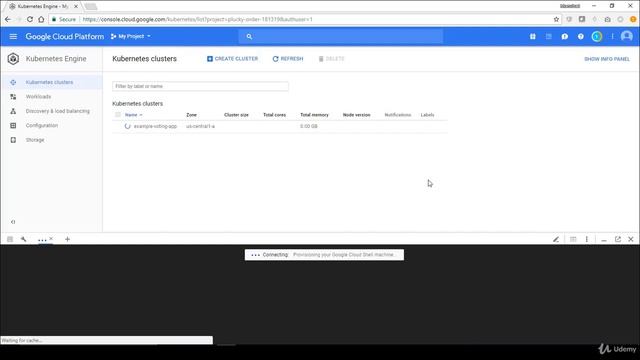
Task: Open the user account avatar
Action: pyautogui.click(x=627, y=36)
